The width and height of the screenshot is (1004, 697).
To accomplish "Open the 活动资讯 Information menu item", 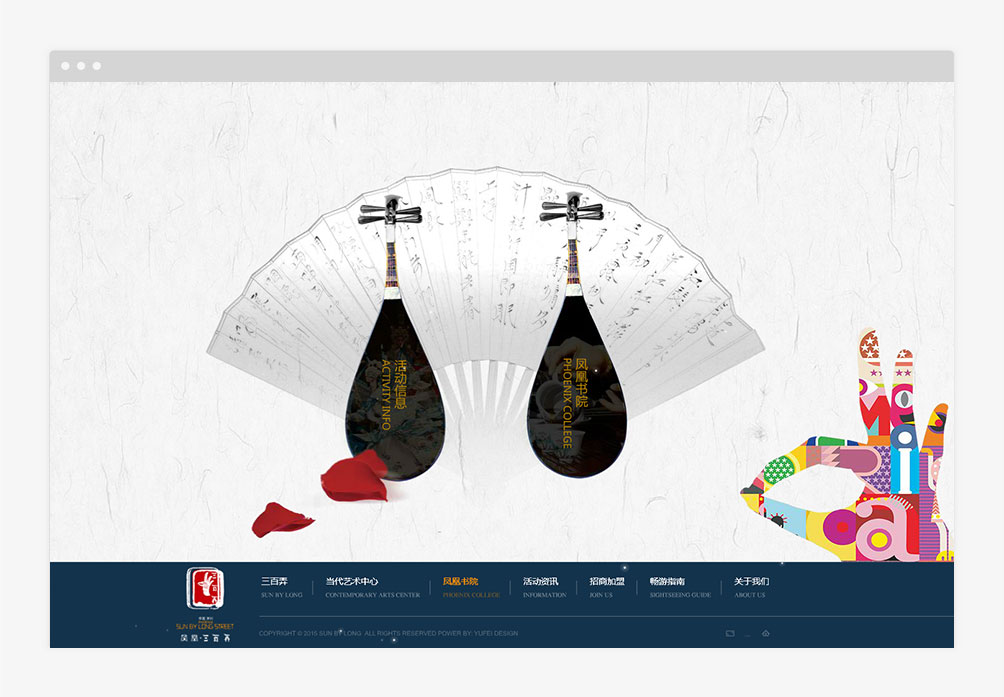I will click(544, 587).
